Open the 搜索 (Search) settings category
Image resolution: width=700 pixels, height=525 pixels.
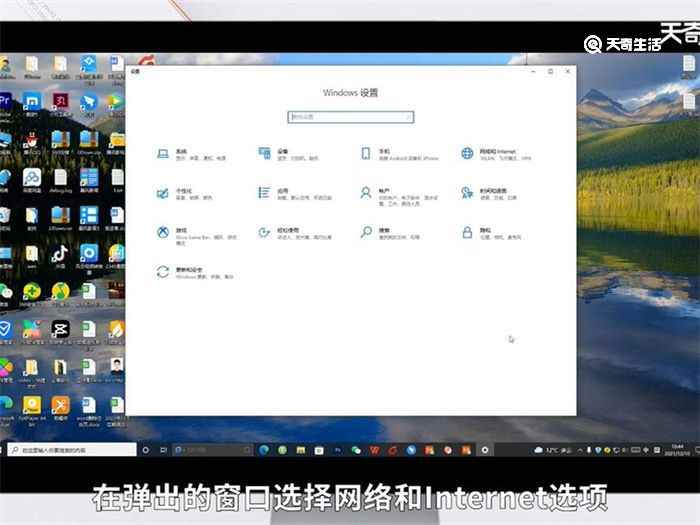click(390, 233)
